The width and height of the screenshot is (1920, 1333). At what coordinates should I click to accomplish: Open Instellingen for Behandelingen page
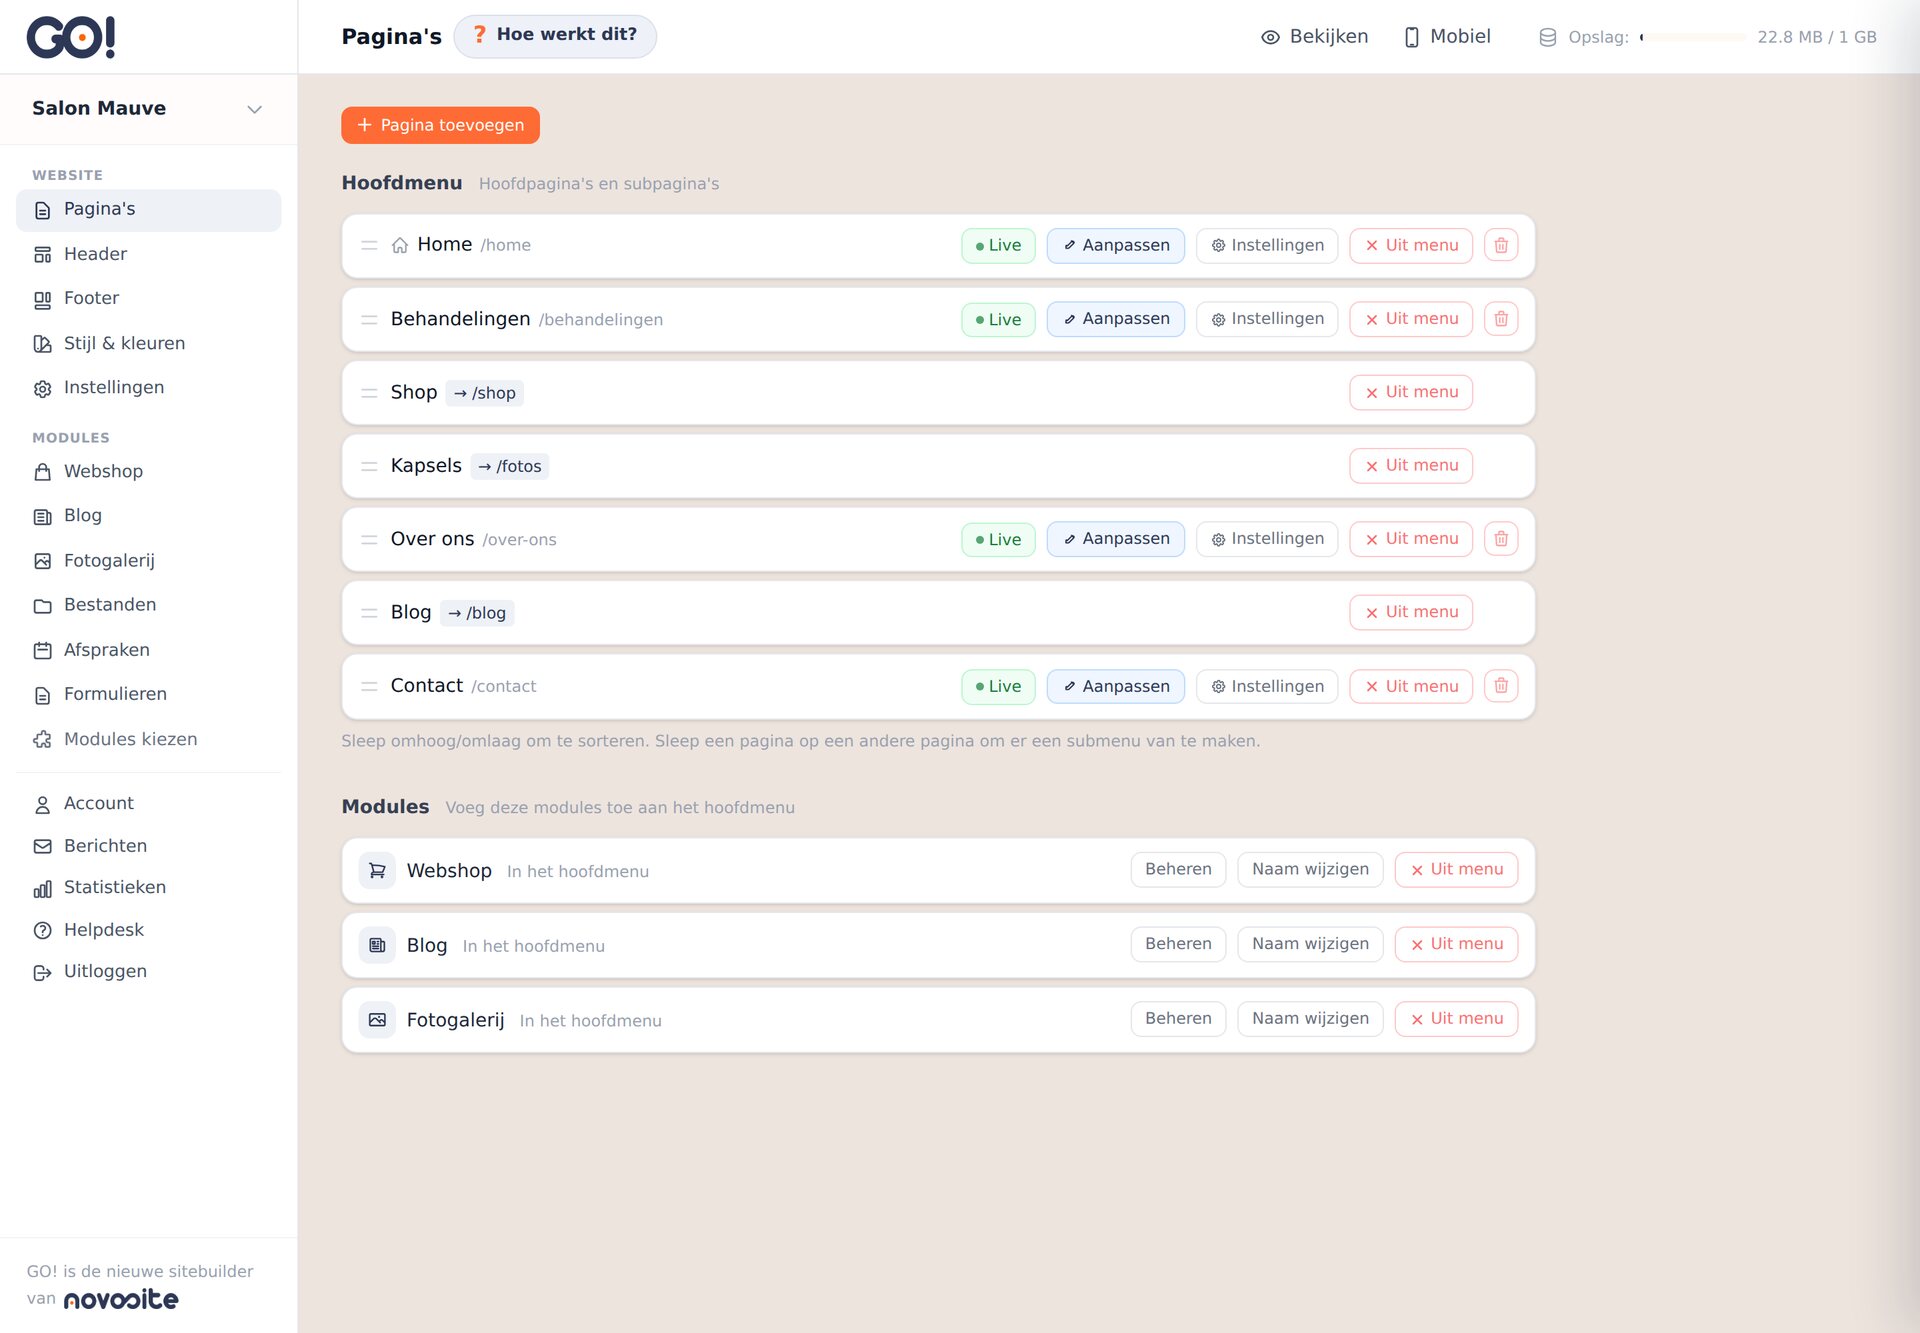[1267, 319]
